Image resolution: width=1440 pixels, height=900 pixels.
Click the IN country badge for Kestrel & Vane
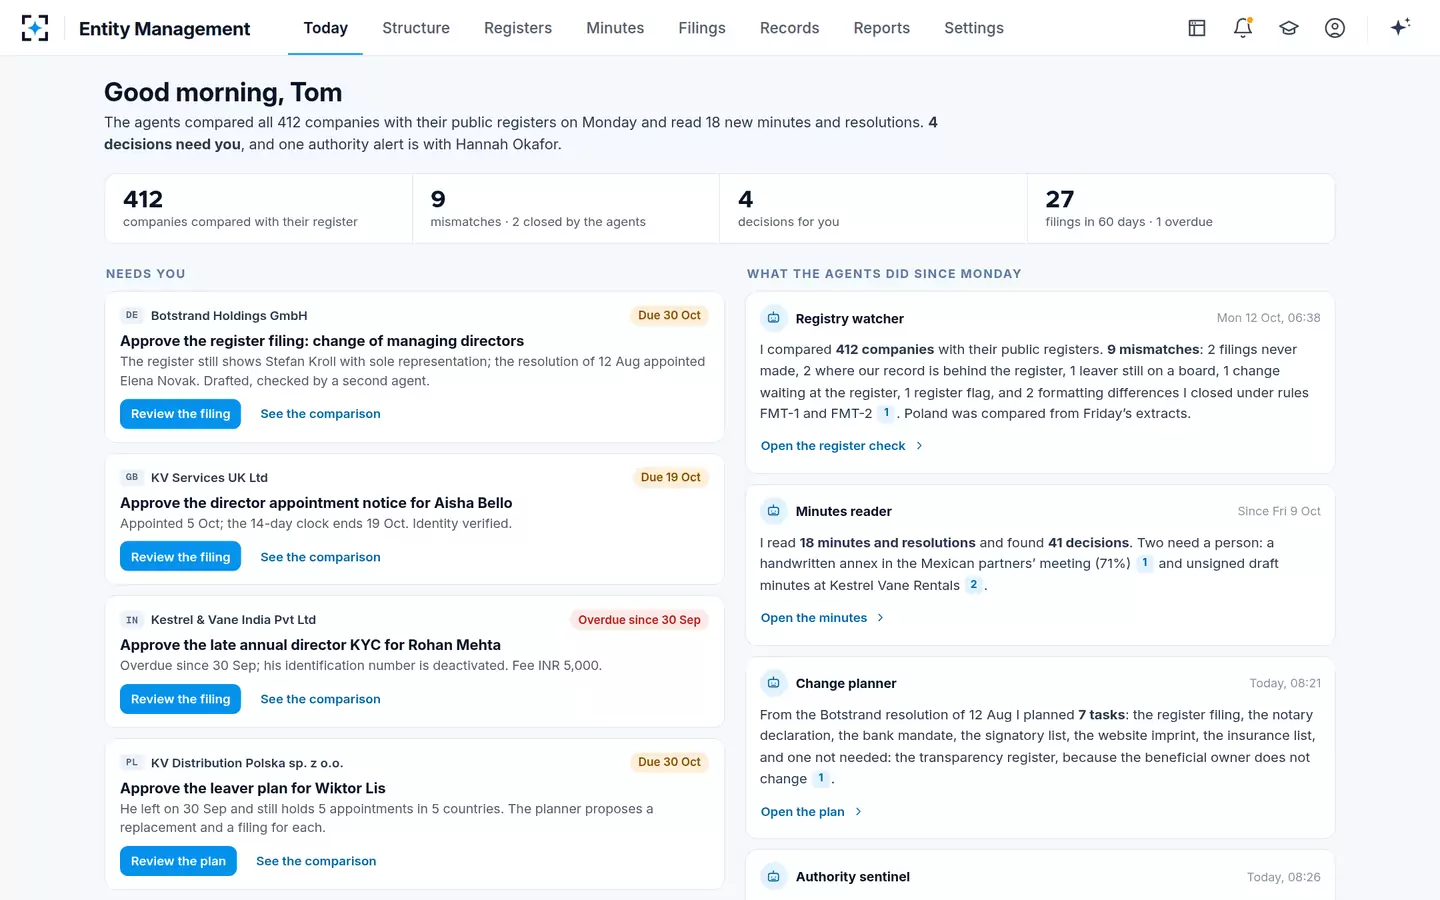point(132,620)
